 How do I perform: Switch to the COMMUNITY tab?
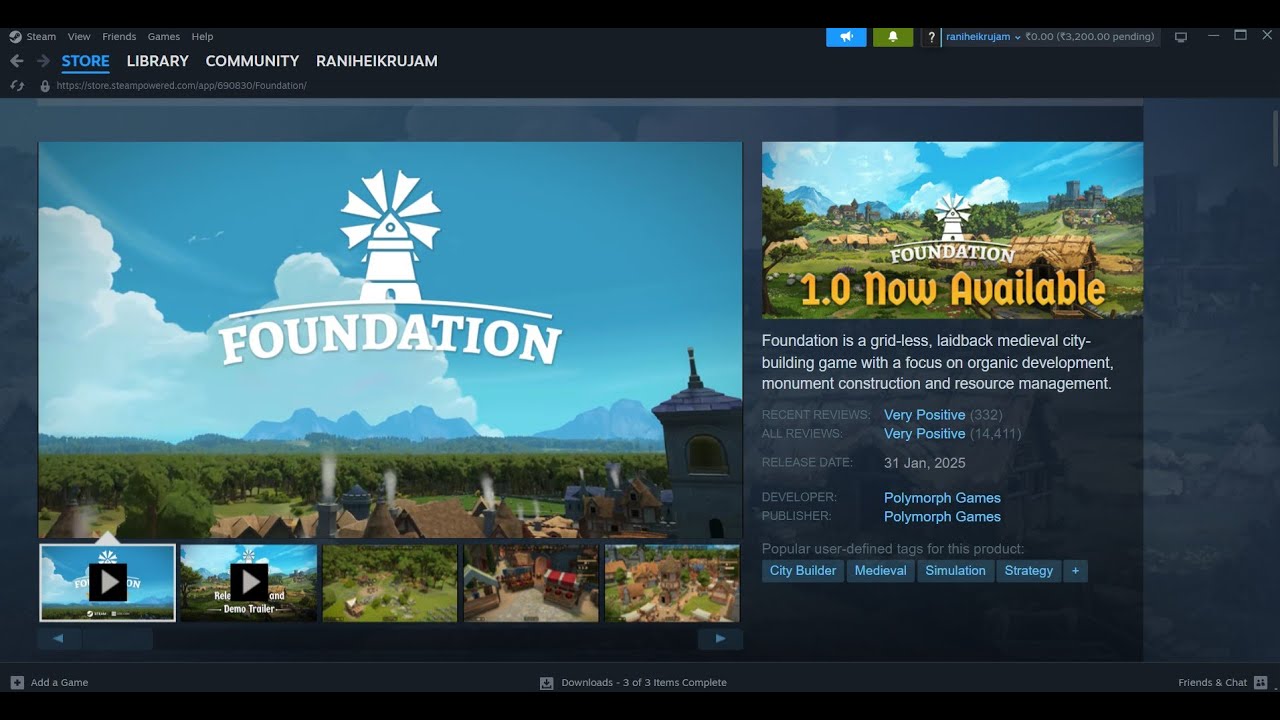252,61
